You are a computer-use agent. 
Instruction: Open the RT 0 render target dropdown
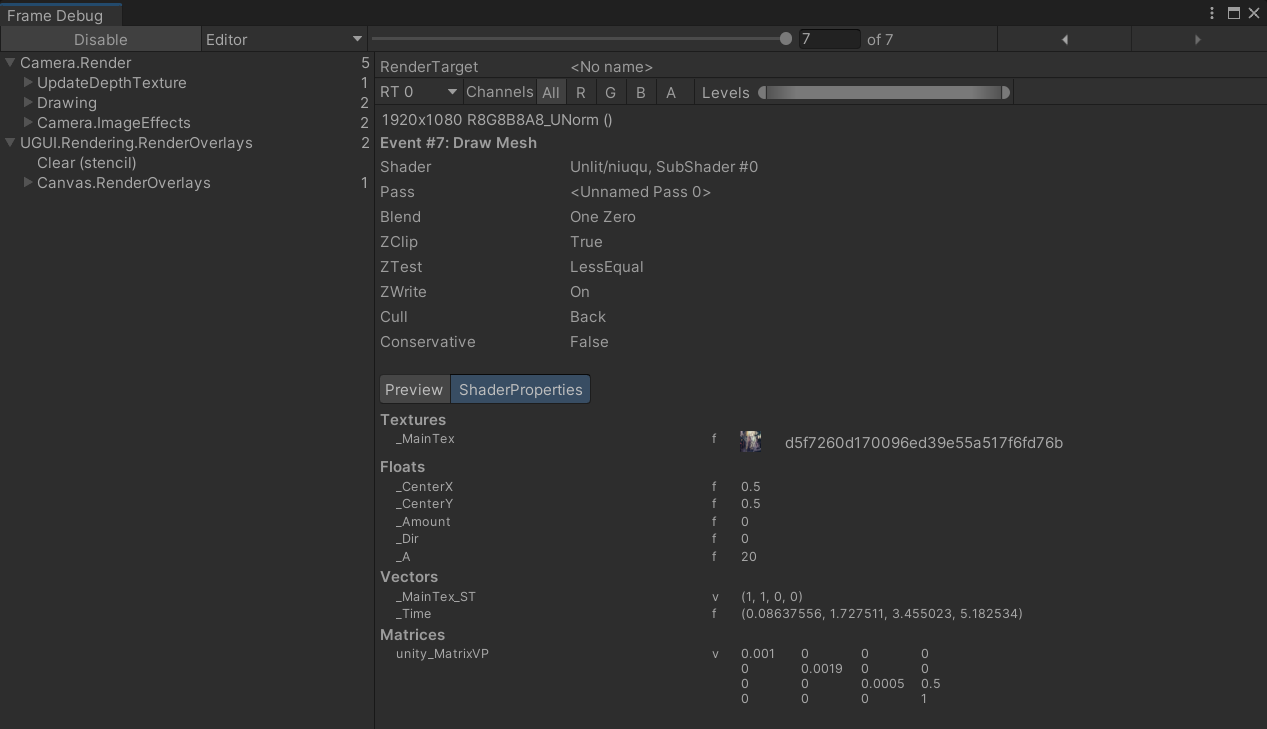(418, 92)
